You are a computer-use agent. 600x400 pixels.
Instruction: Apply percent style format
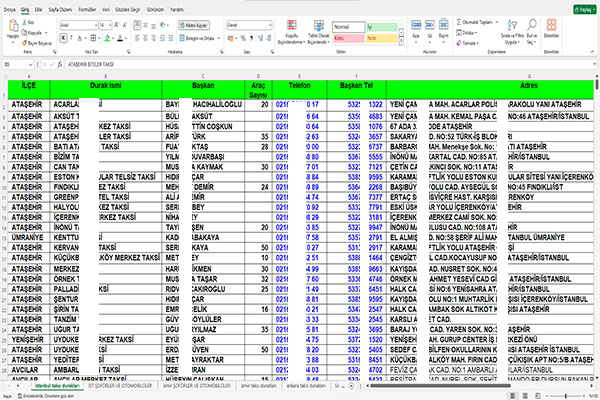[243, 38]
